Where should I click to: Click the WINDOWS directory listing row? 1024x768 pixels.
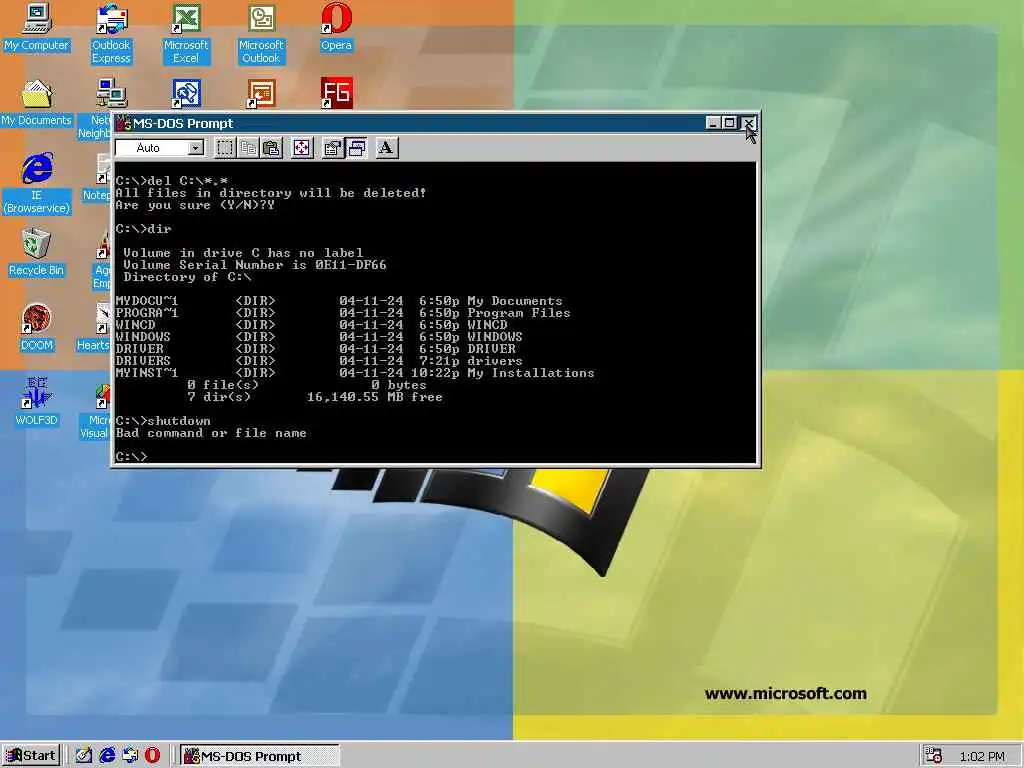click(319, 337)
